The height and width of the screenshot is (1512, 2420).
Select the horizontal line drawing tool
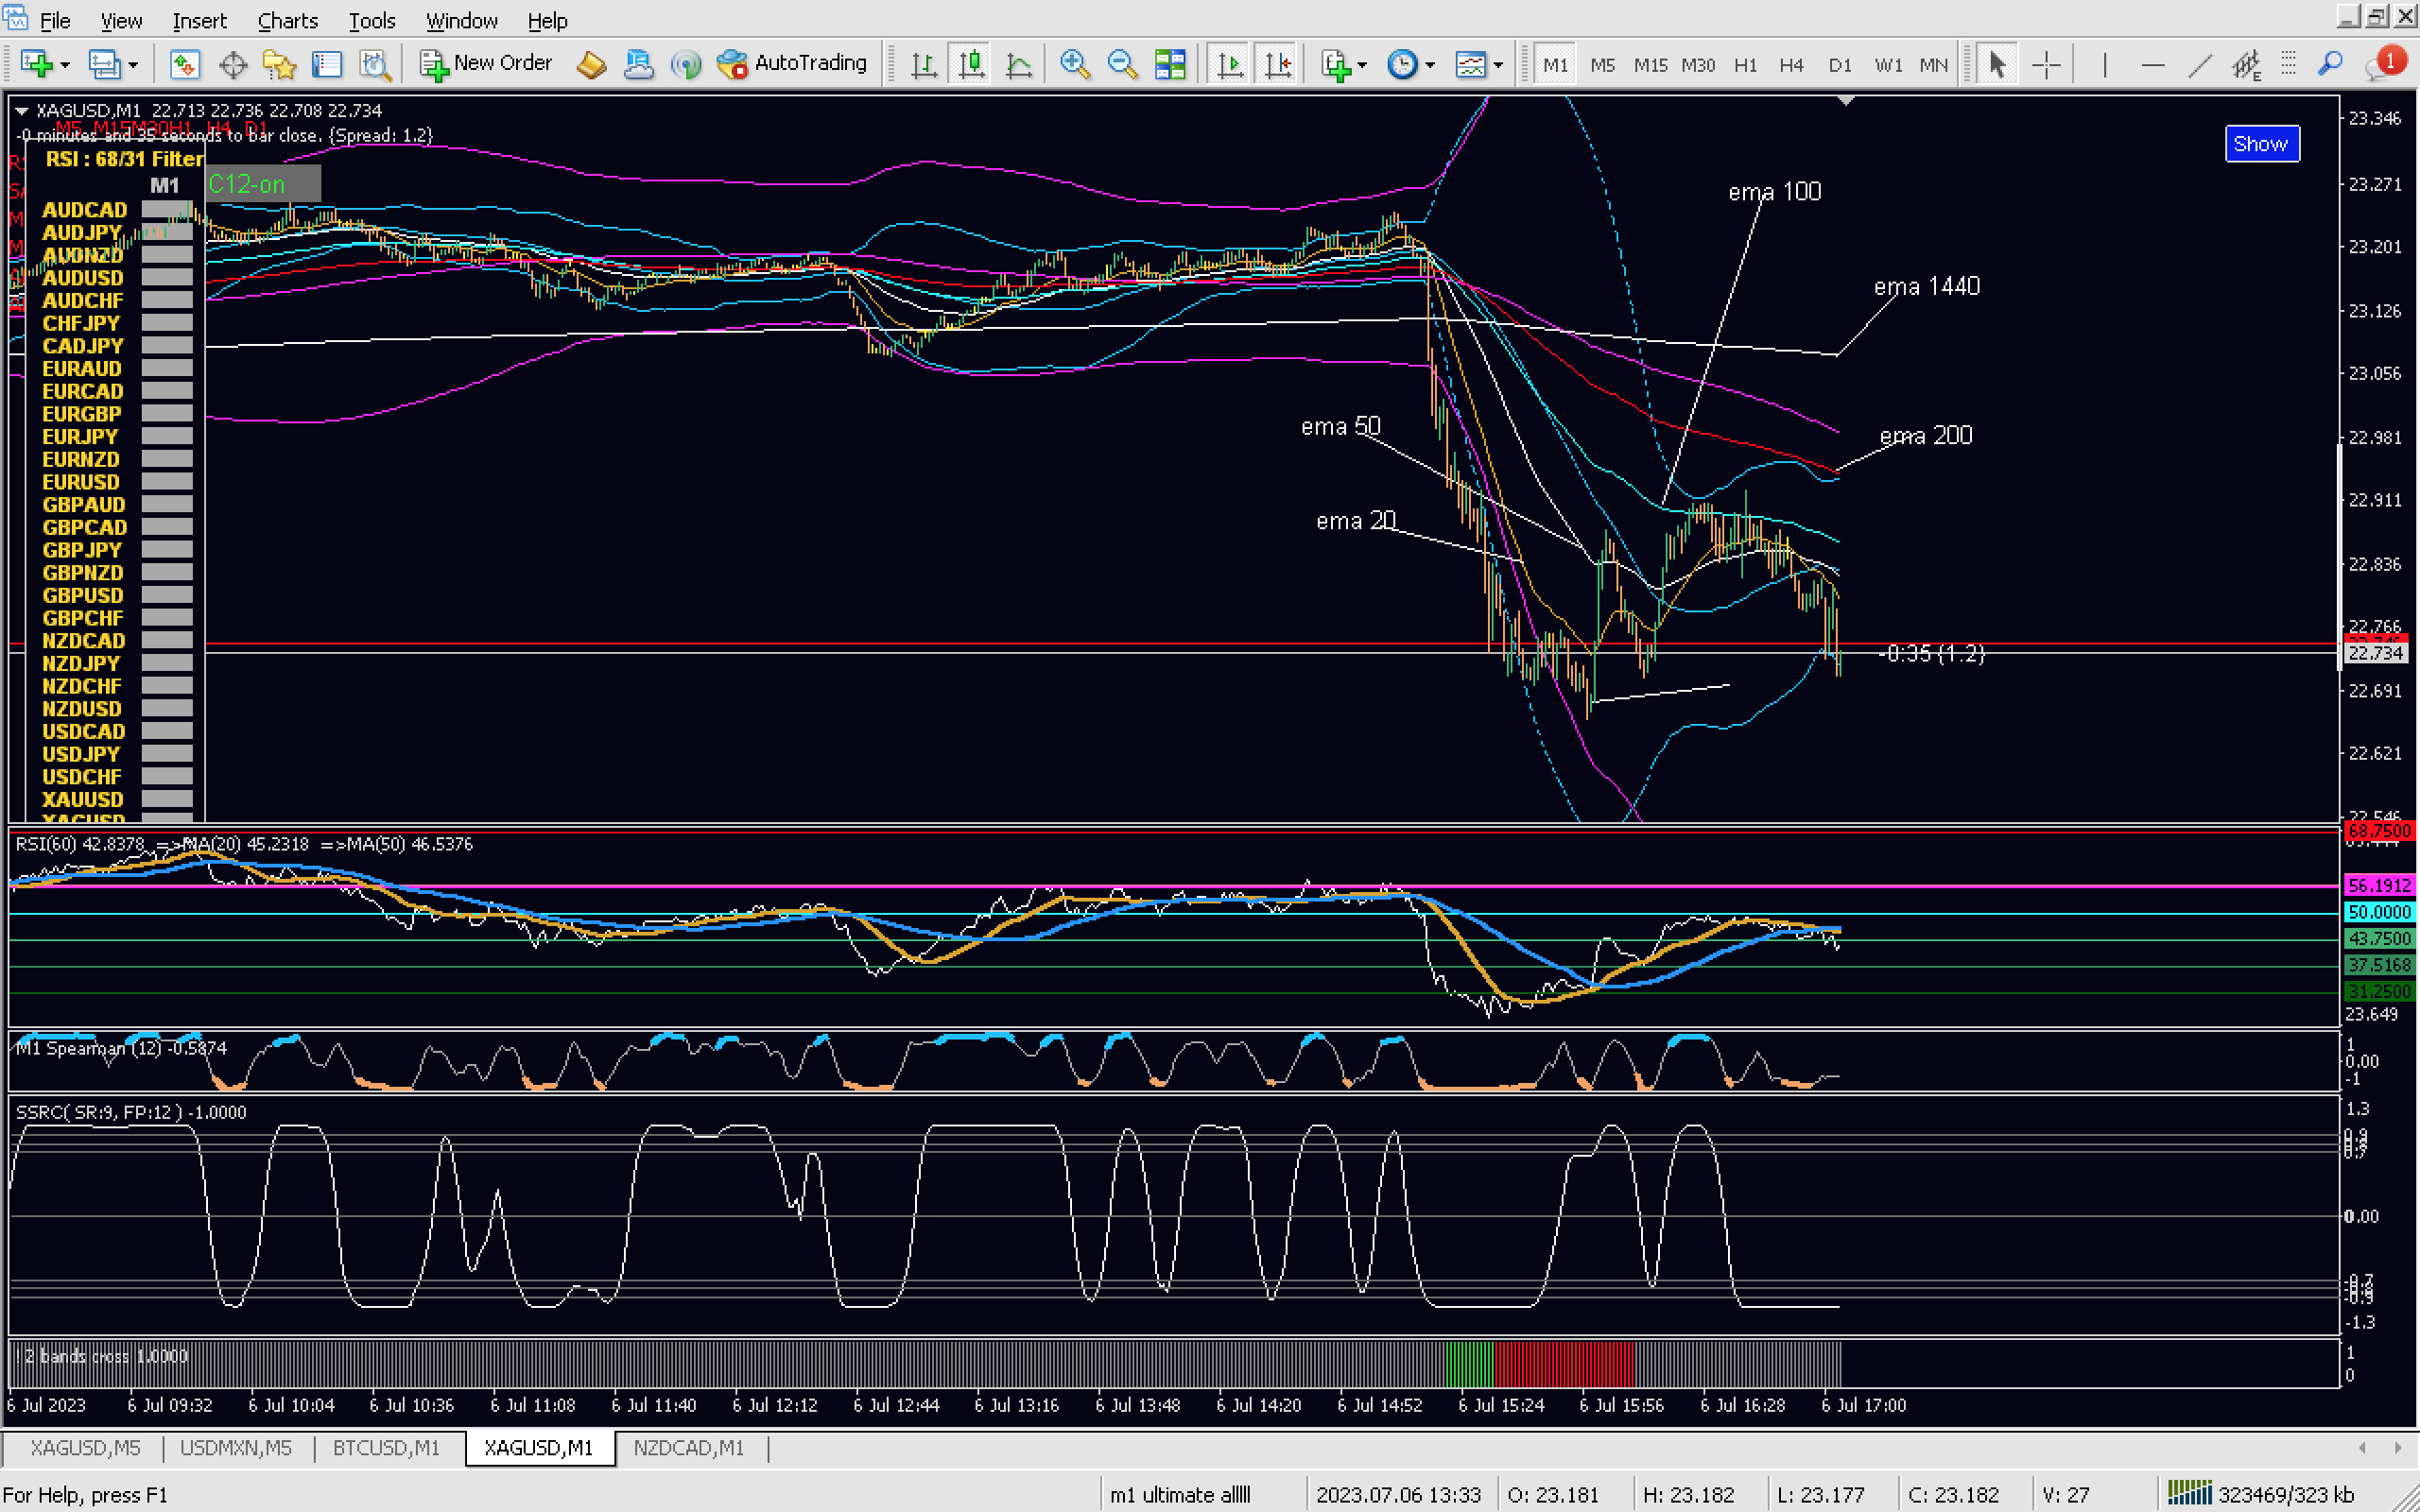coord(2152,65)
